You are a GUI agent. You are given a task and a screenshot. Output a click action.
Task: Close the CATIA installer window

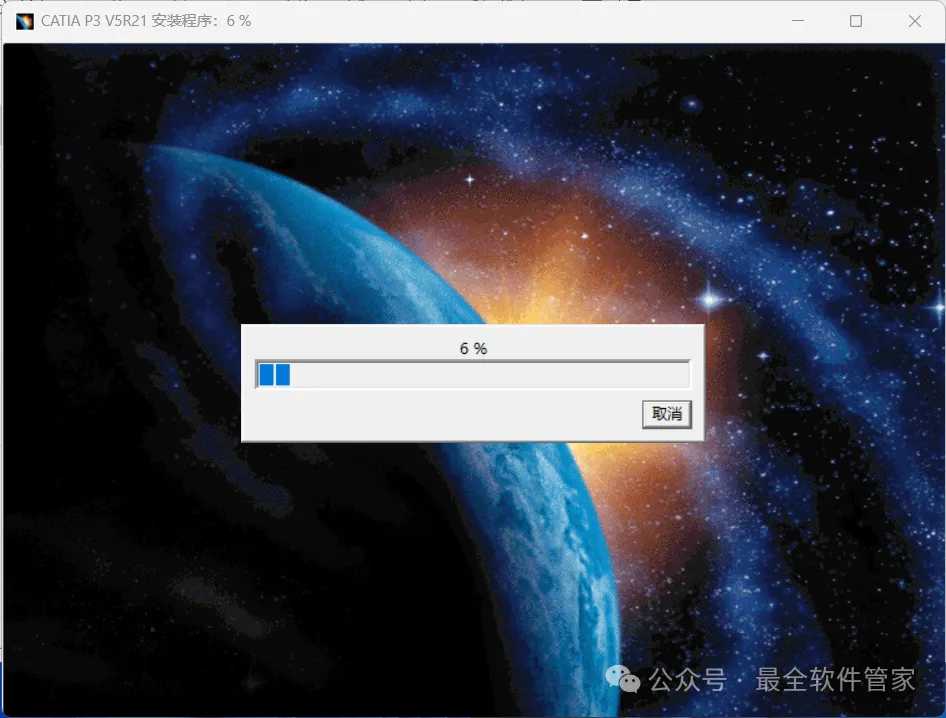[x=915, y=21]
